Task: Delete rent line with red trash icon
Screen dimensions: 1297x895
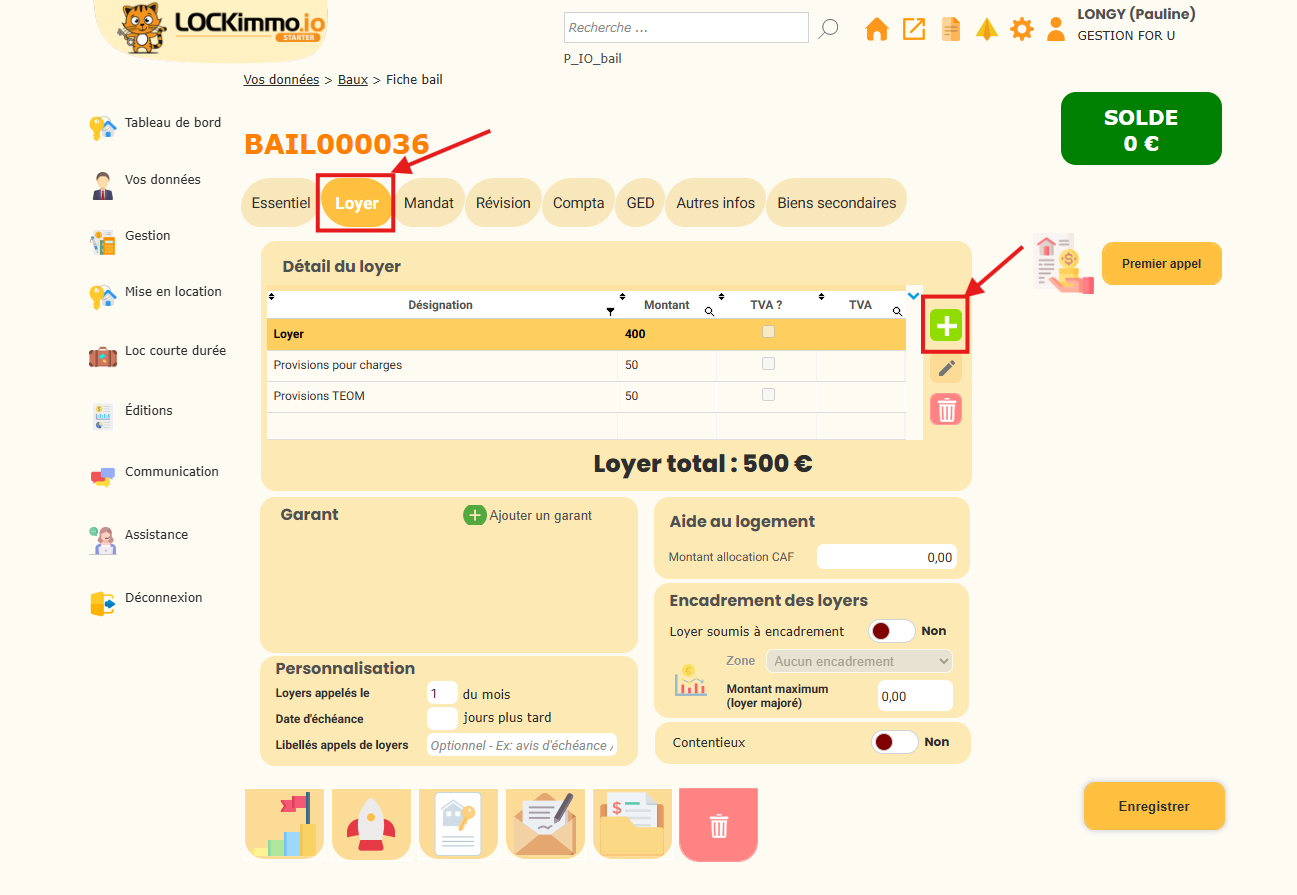Action: tap(946, 409)
